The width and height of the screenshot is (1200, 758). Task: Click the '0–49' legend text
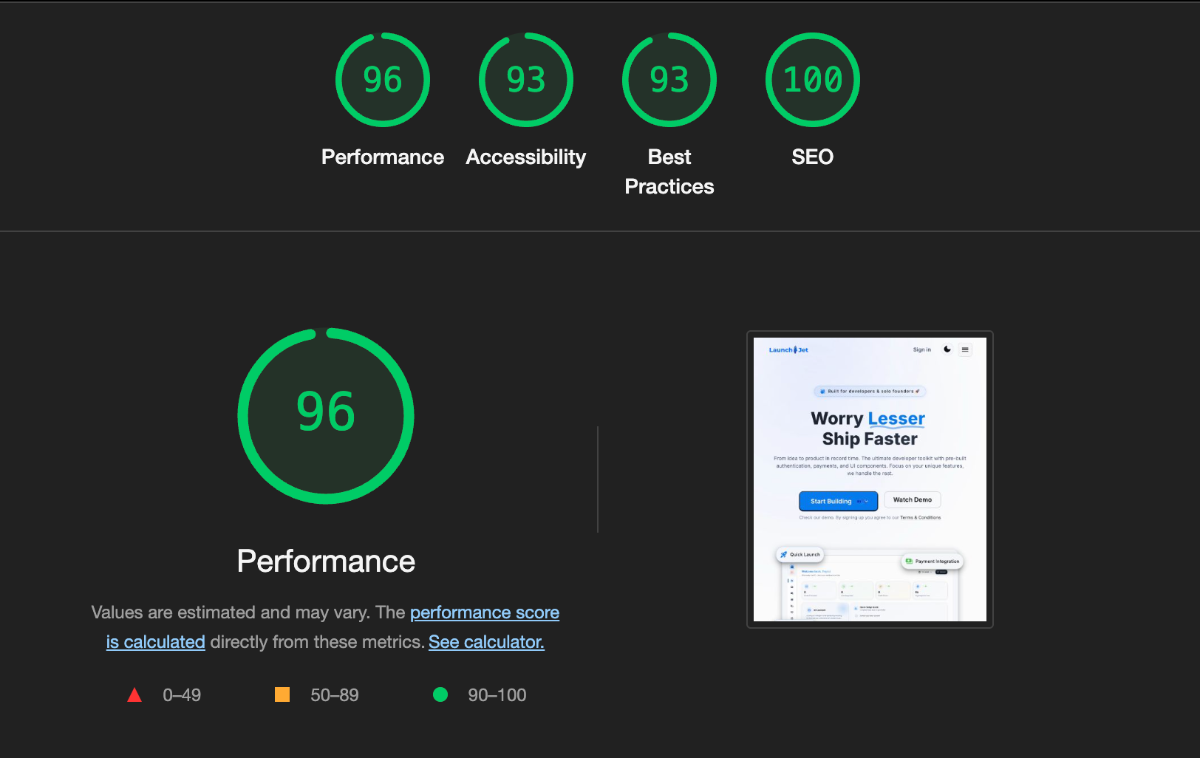tap(182, 695)
